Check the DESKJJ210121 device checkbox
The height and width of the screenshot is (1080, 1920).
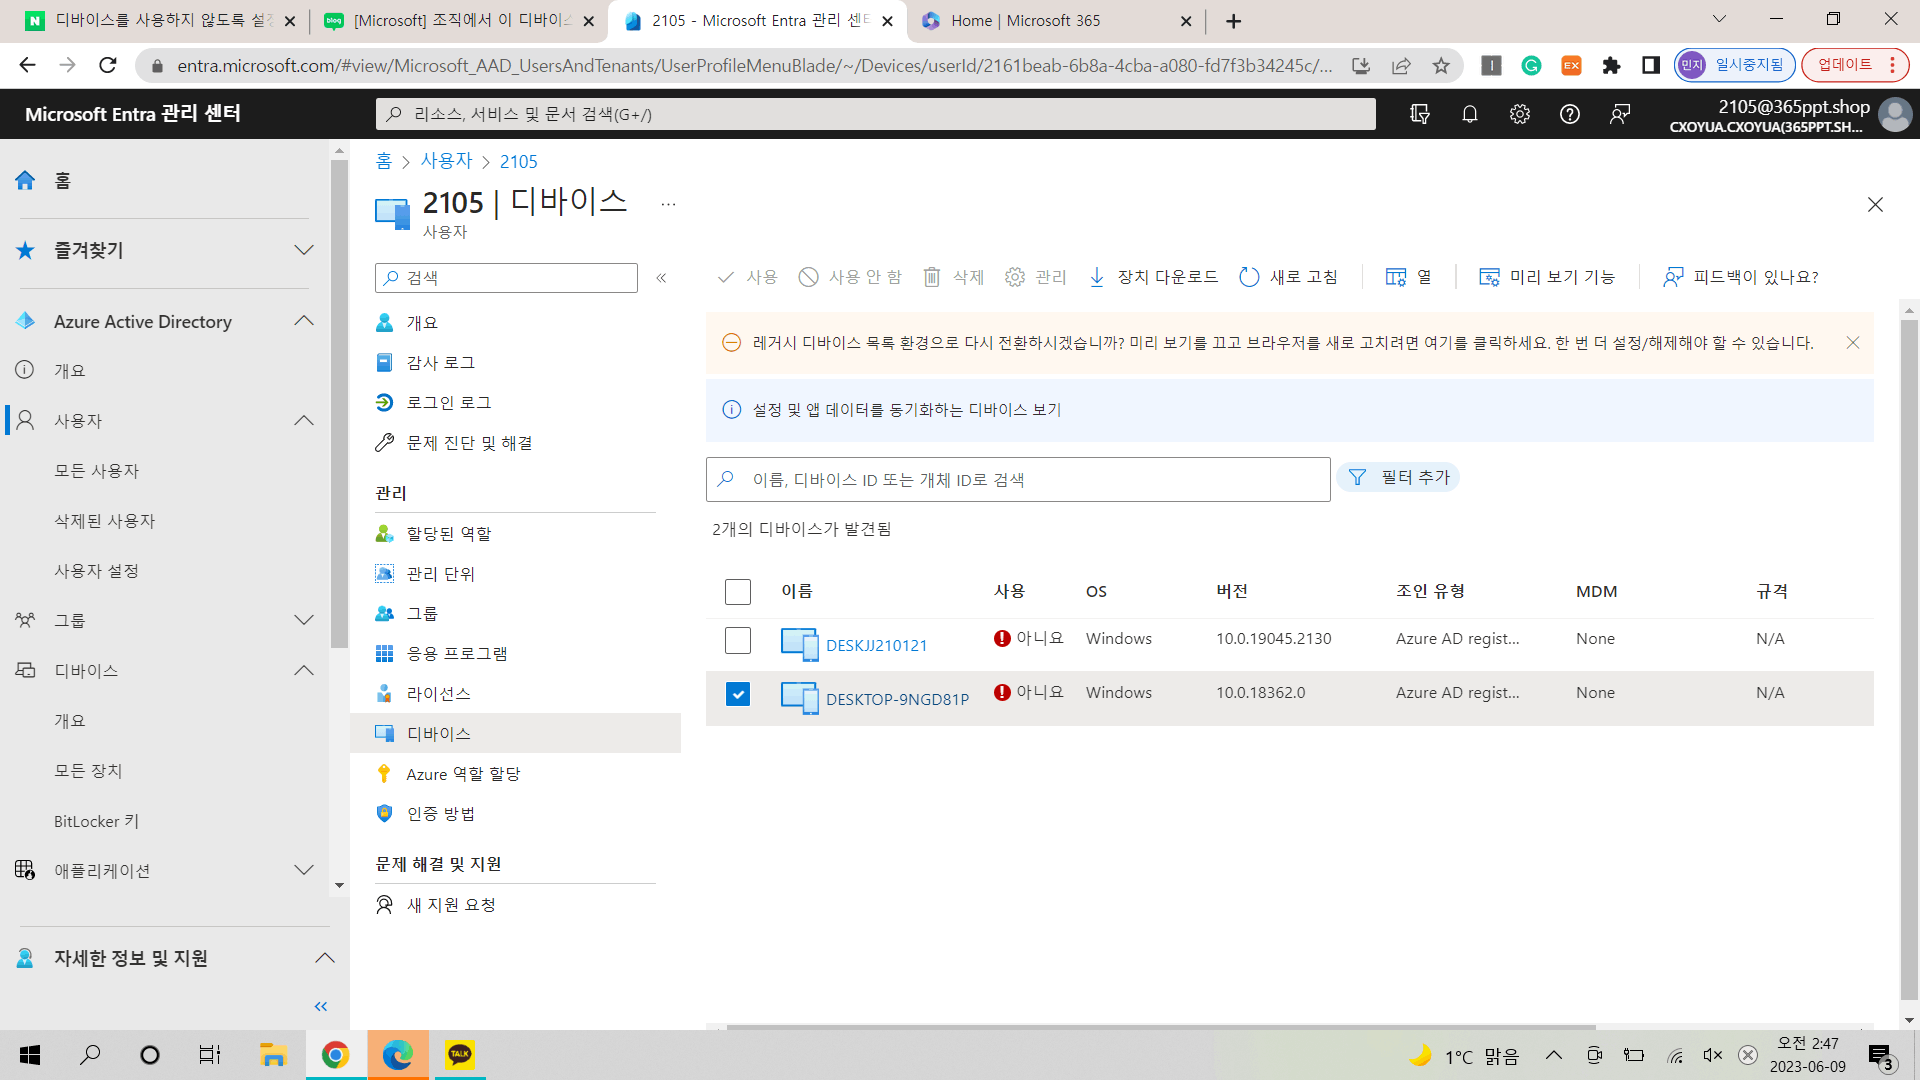[x=737, y=640]
